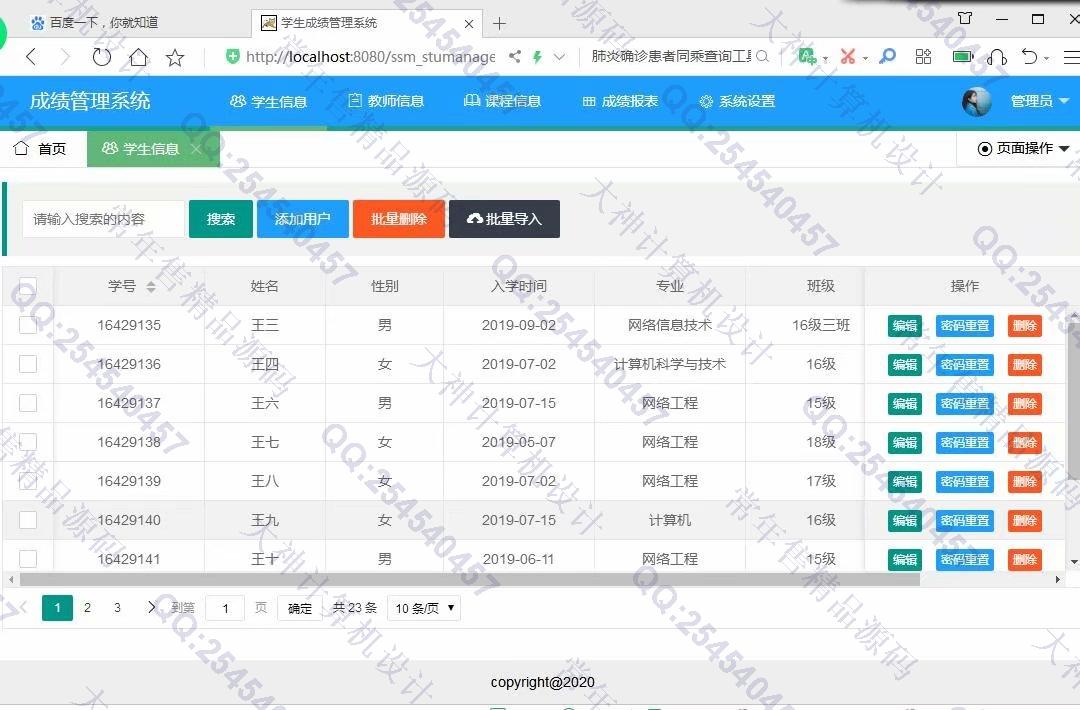This screenshot has width=1080, height=710.
Task: Click the blue magnifier find icon
Action: click(888, 56)
